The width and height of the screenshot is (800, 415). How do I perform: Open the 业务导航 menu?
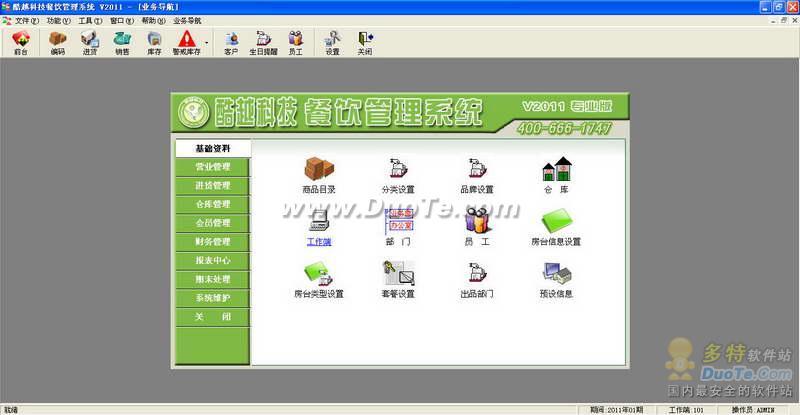click(187, 21)
